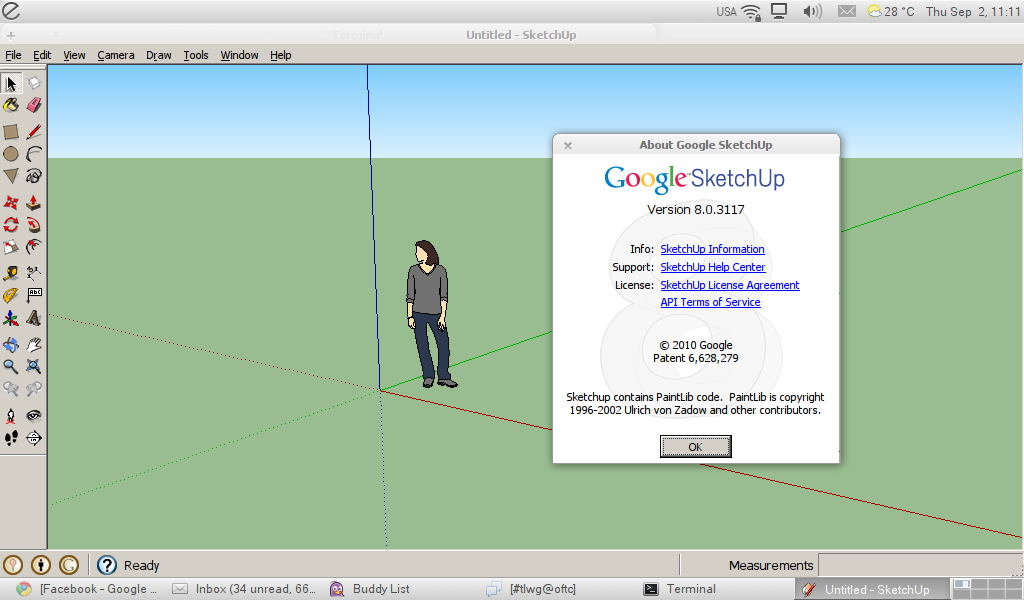Pick the Polygon tool
1024x600 pixels.
[11, 176]
